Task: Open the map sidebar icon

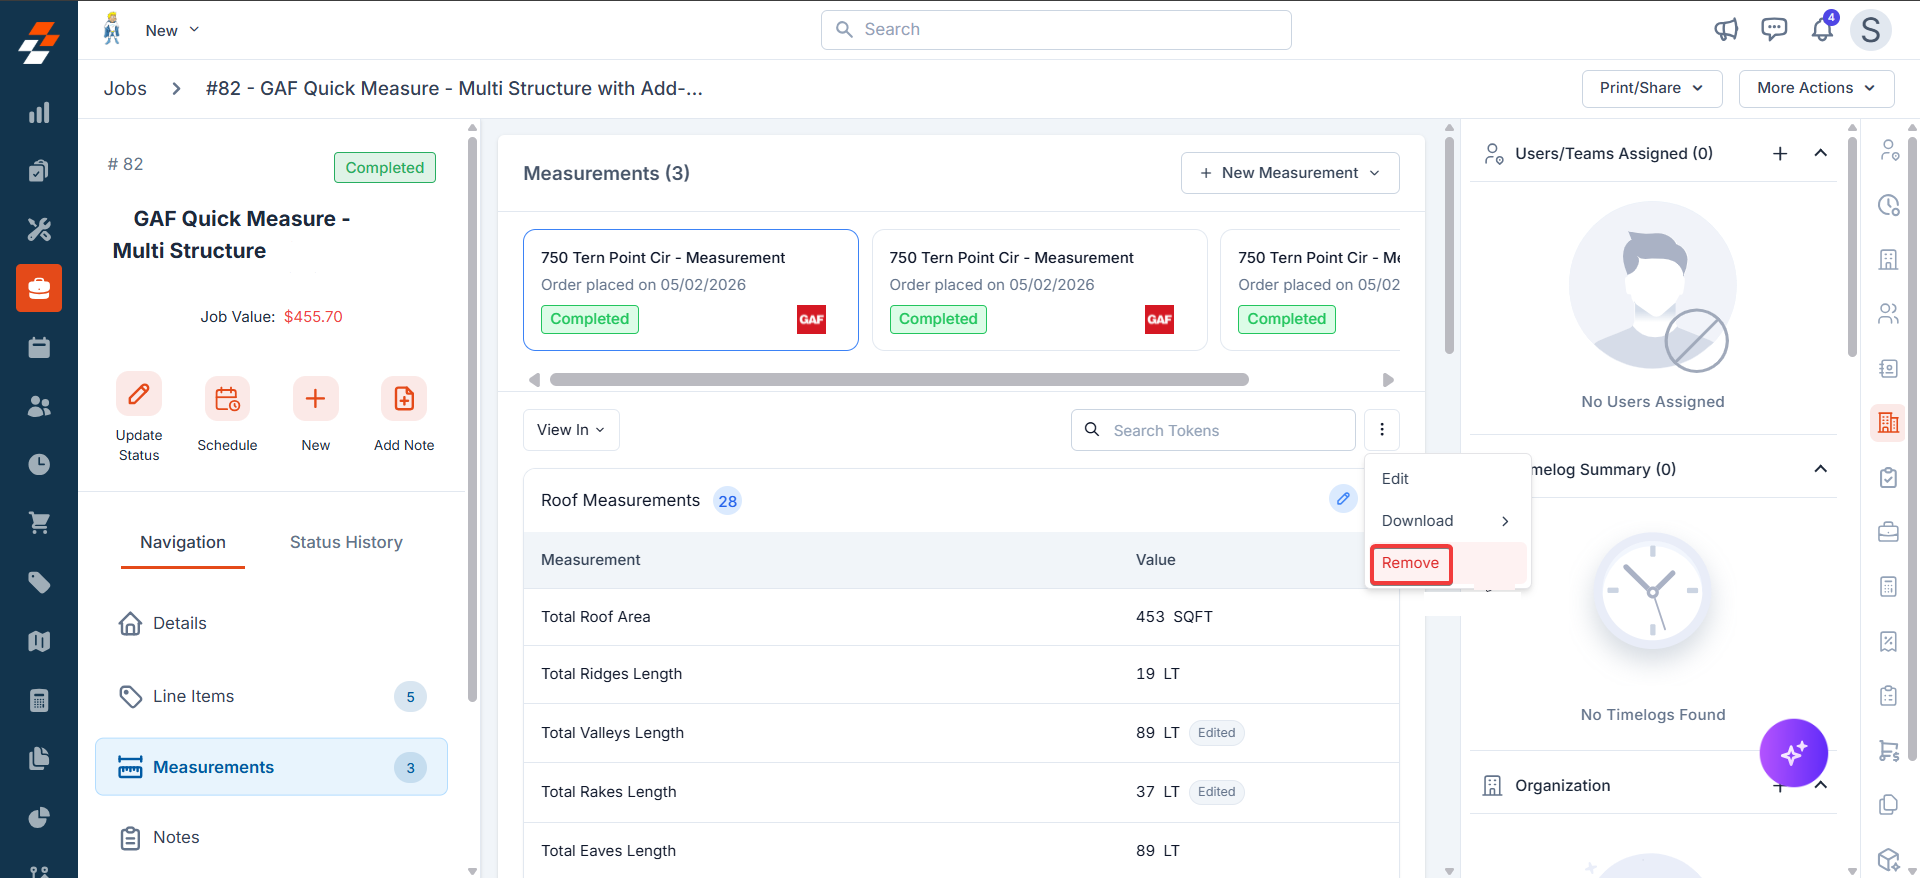Action: pos(39,641)
